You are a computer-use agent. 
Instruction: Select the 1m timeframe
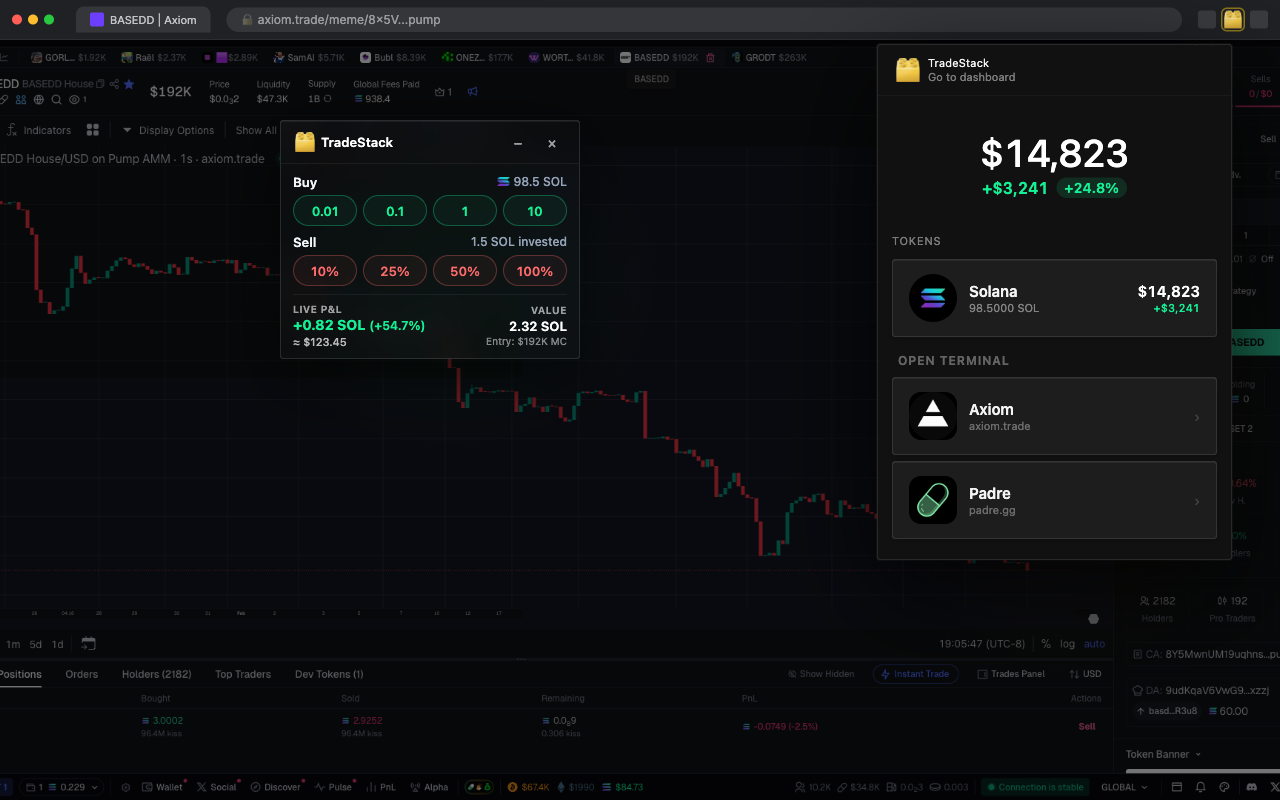pos(13,644)
